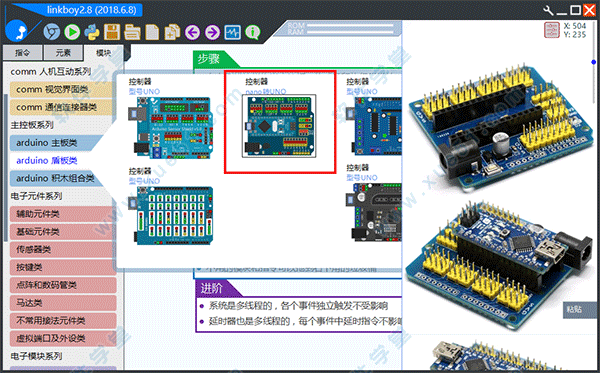The width and height of the screenshot is (600, 373).
Task: Click the green play run button
Action: [72, 32]
